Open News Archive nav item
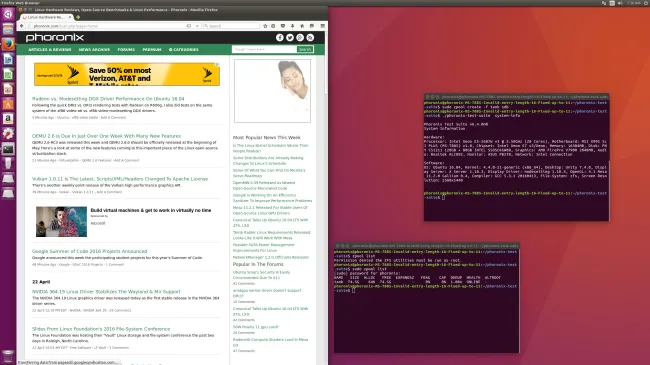 [x=95, y=49]
